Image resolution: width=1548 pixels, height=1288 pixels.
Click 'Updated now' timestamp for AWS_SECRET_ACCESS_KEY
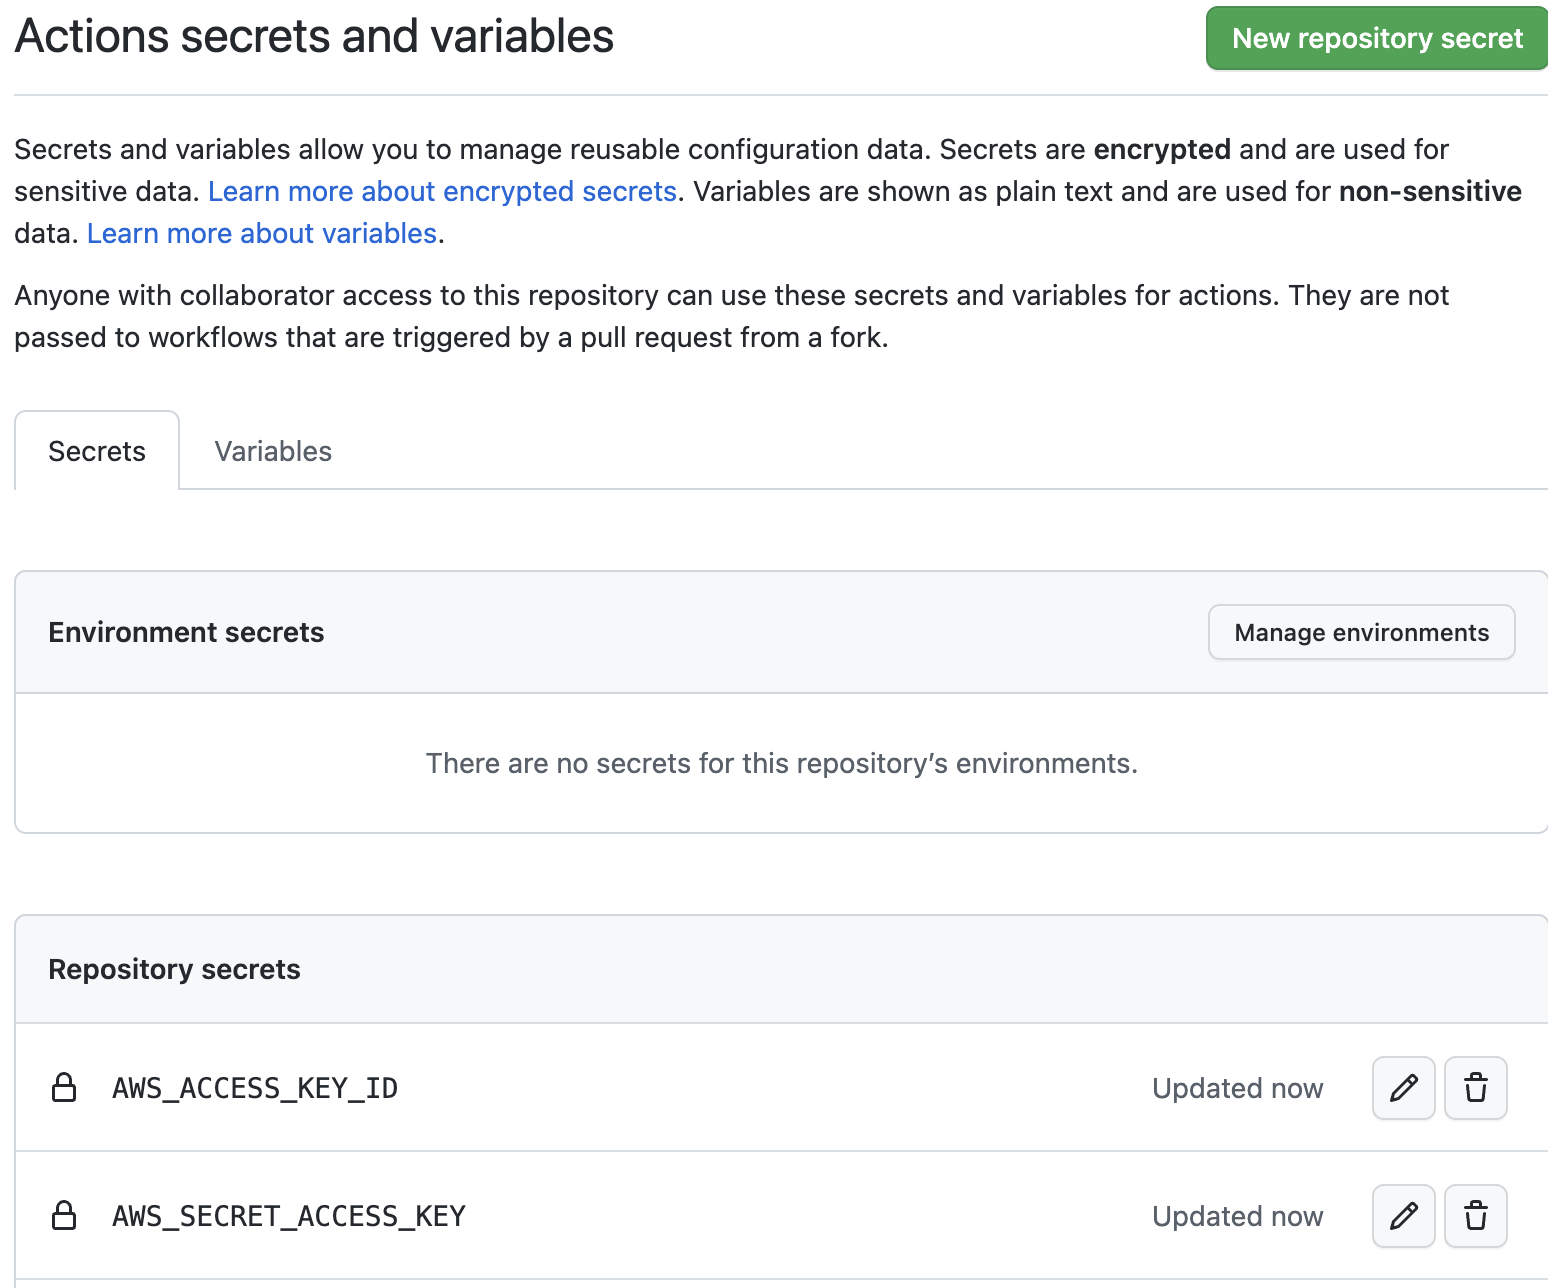1237,1216
